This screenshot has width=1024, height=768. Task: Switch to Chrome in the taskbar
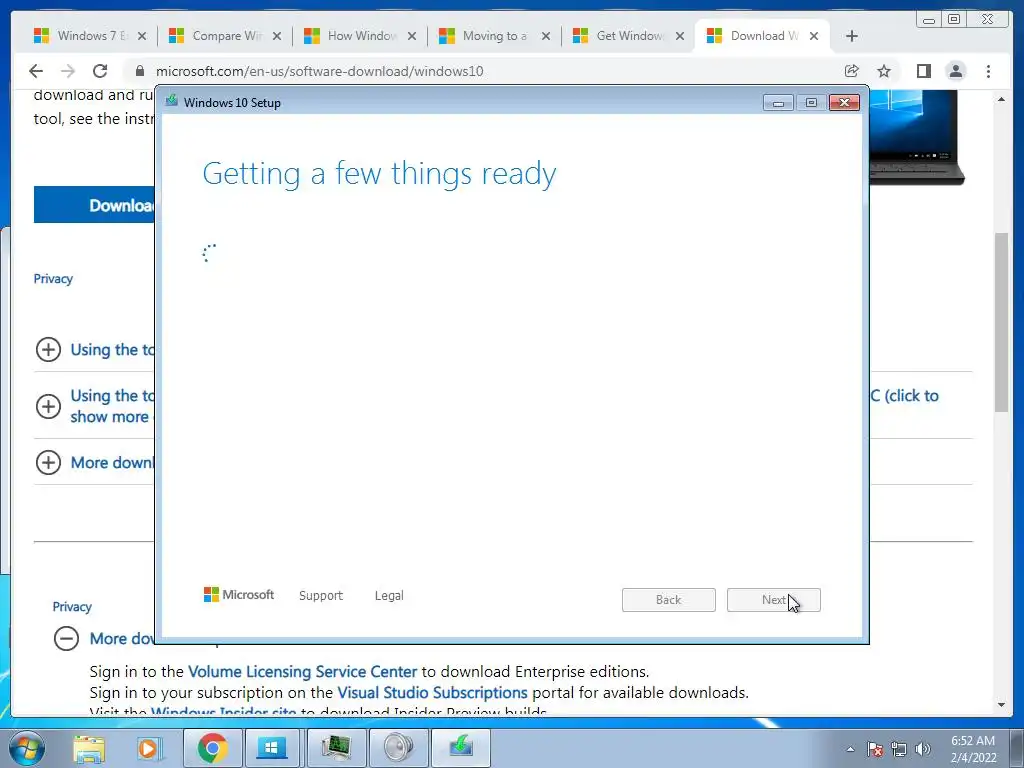click(212, 748)
